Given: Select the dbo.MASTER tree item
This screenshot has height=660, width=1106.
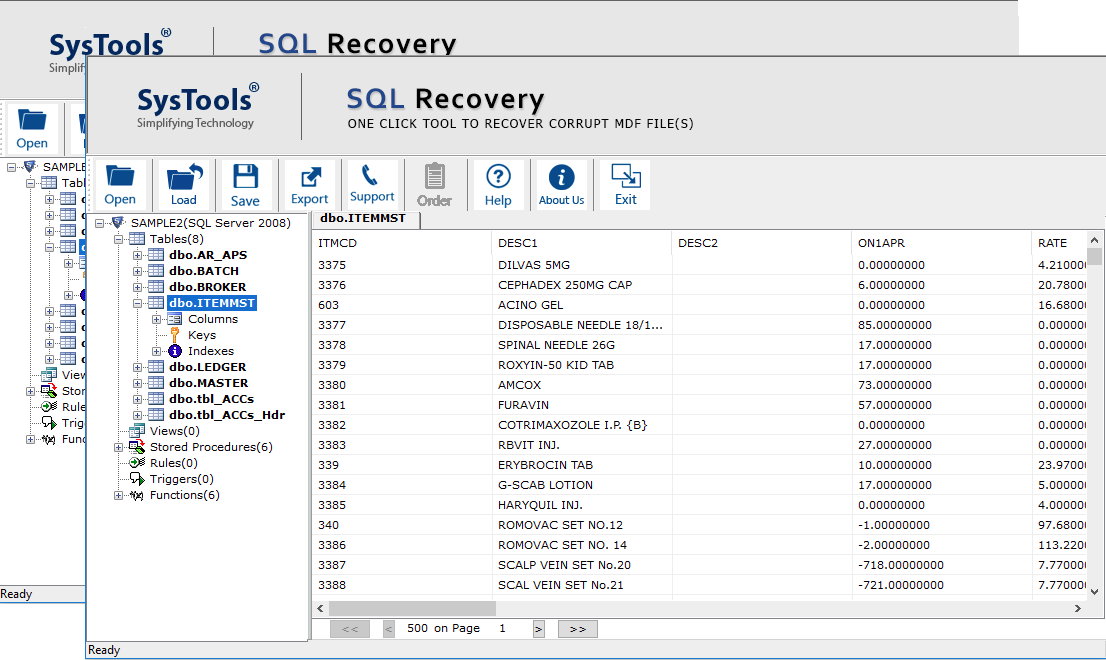Looking at the screenshot, I should pos(208,383).
